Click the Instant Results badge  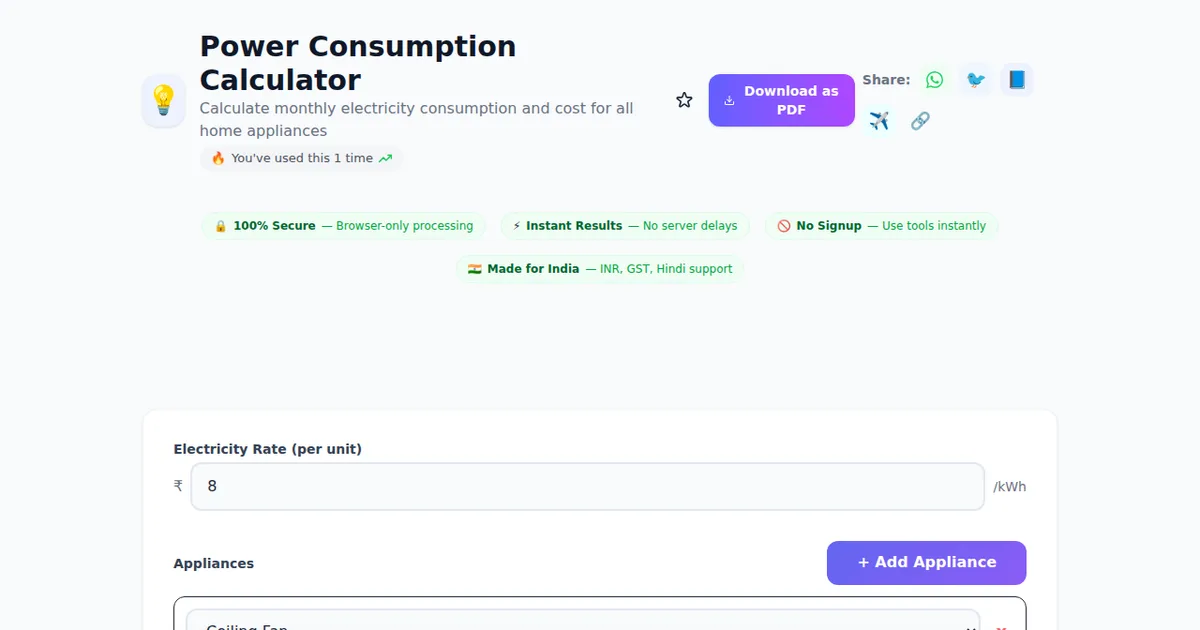point(625,226)
